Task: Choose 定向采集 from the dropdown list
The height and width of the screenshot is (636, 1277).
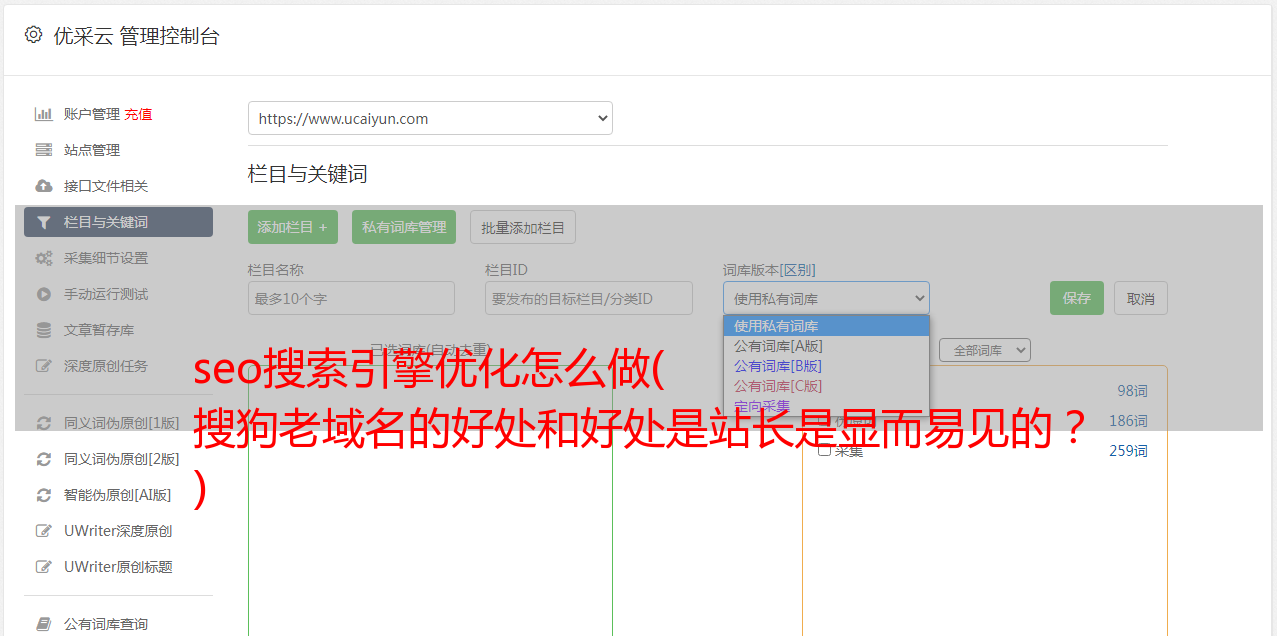Action: [x=826, y=406]
